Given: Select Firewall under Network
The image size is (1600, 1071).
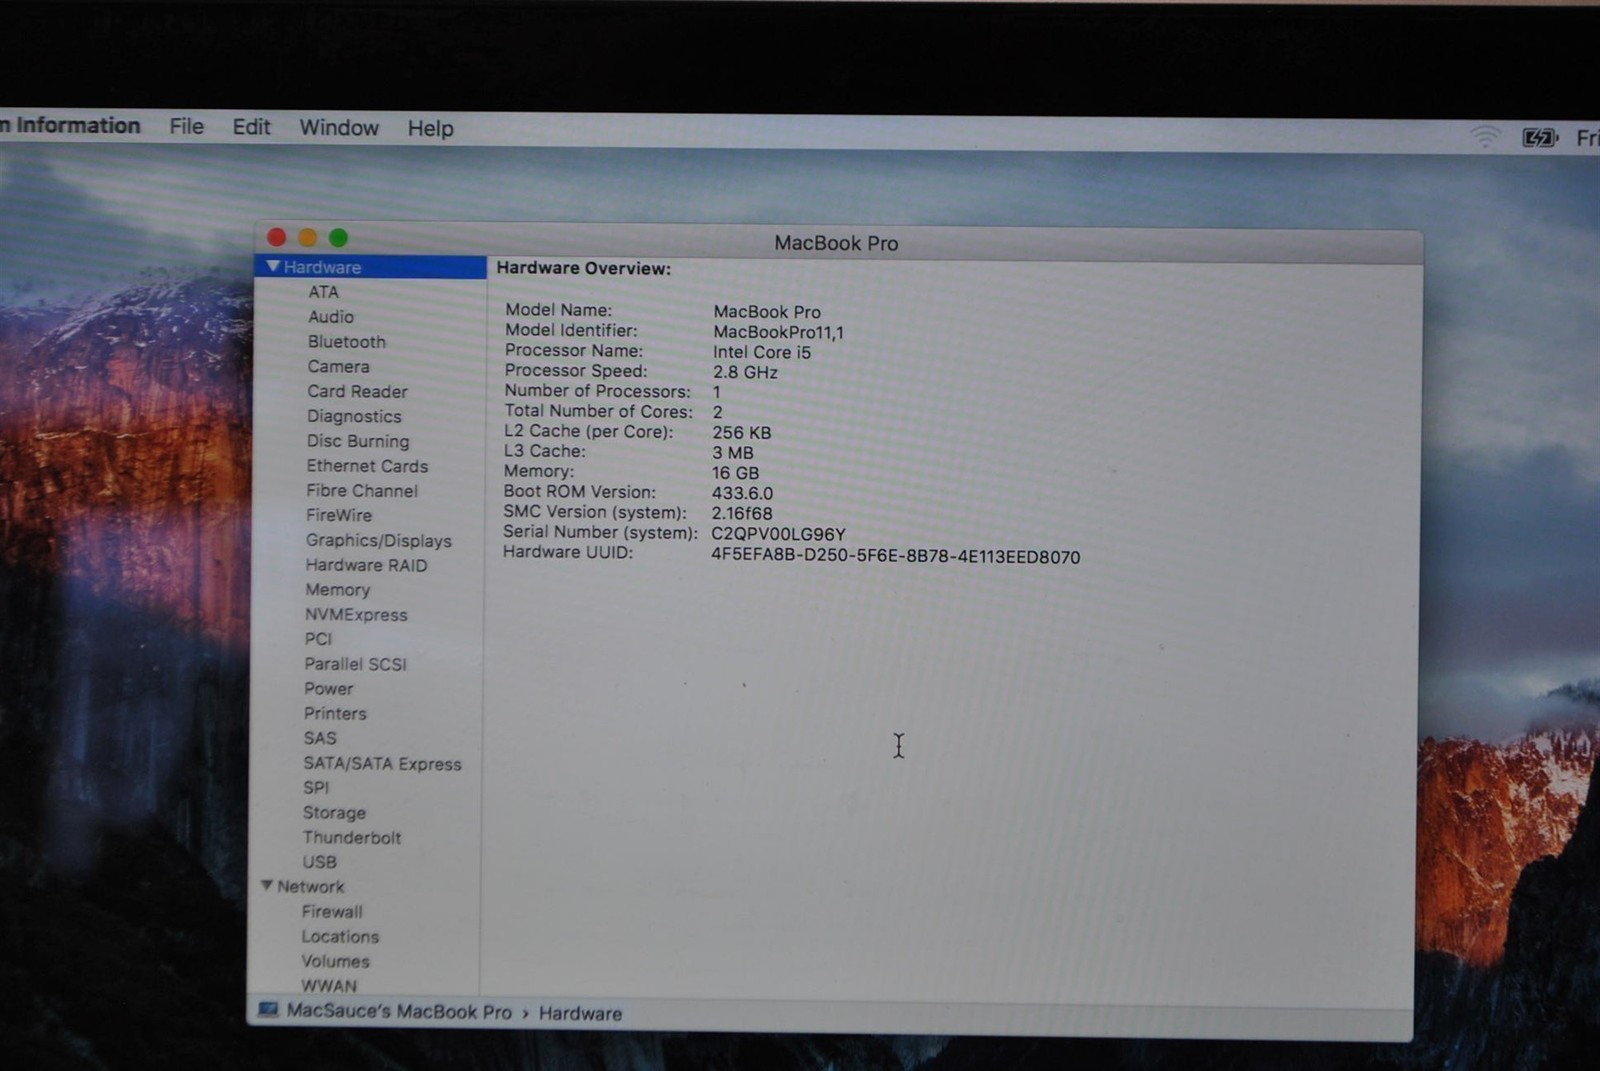Looking at the screenshot, I should [332, 912].
